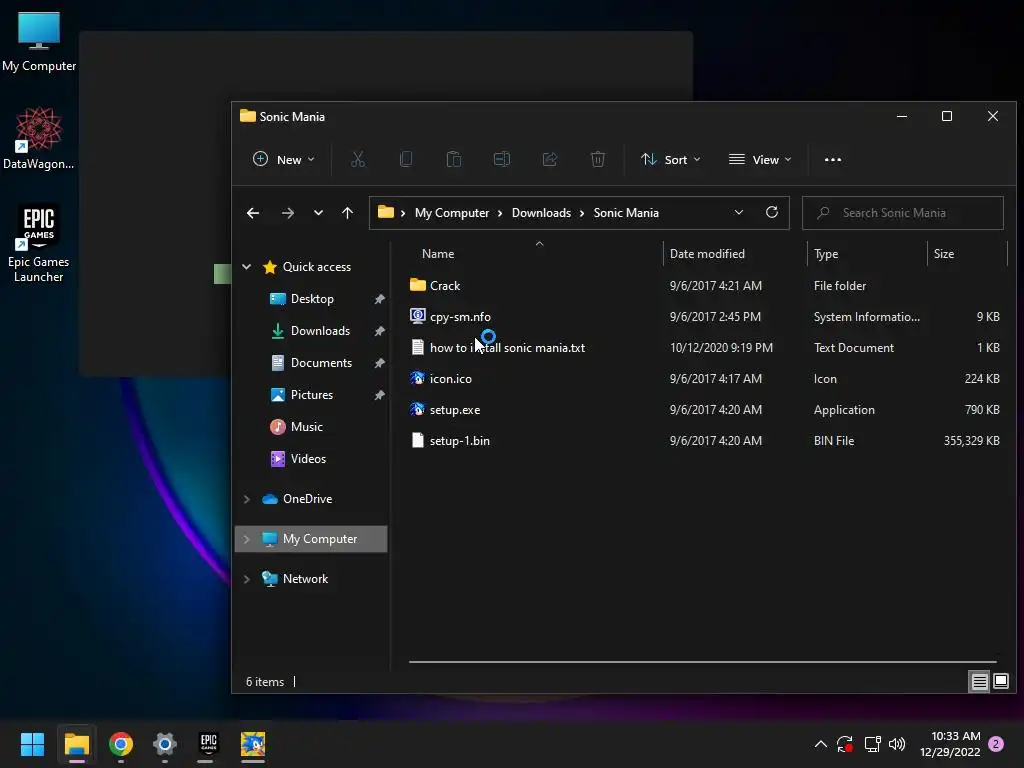Click Downloads in address breadcrumb
Image resolution: width=1024 pixels, height=768 pixels.
click(541, 213)
